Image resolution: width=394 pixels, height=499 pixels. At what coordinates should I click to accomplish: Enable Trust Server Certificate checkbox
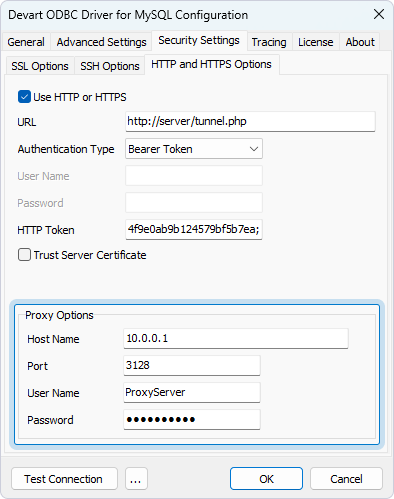click(x=24, y=255)
